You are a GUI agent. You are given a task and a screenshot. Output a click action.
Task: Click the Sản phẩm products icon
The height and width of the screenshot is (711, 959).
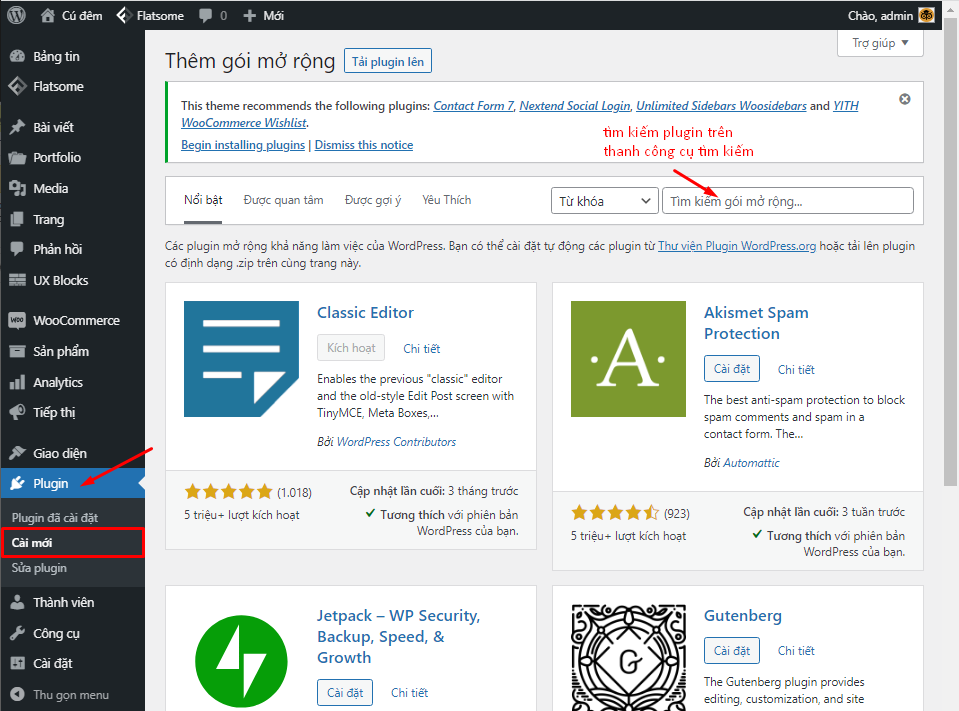click(x=17, y=352)
